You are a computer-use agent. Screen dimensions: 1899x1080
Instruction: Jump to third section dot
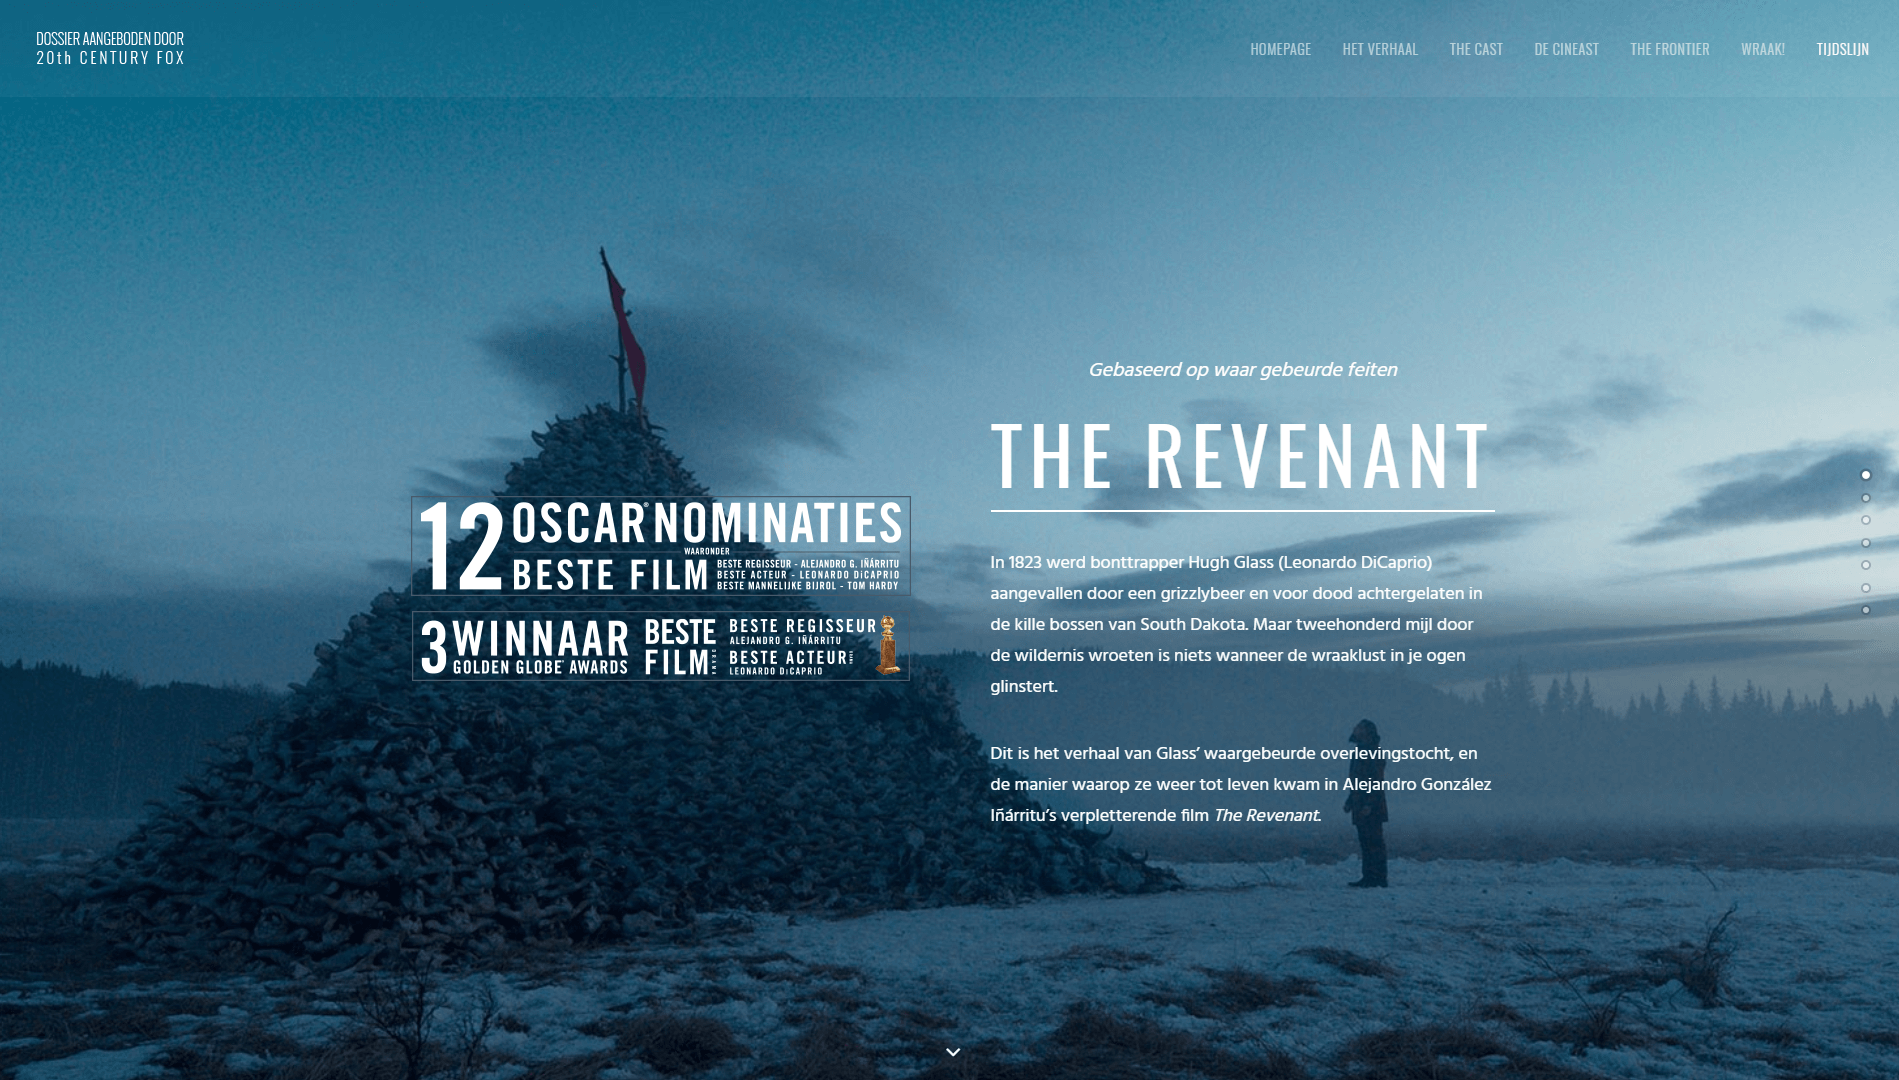(1865, 520)
